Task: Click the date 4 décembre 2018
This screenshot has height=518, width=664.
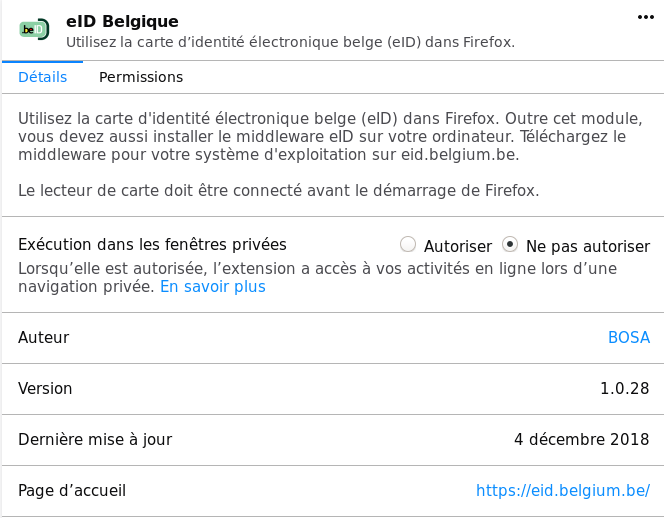Action: (x=581, y=439)
